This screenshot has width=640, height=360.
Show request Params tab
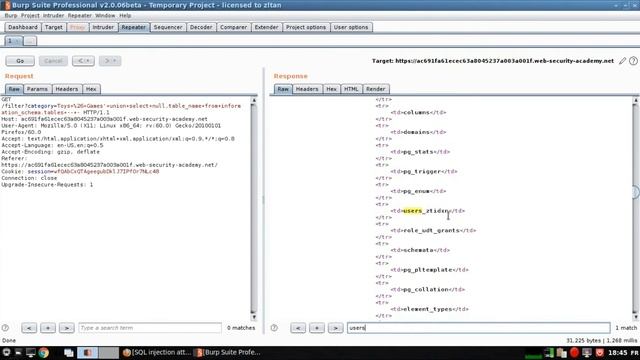37,89
